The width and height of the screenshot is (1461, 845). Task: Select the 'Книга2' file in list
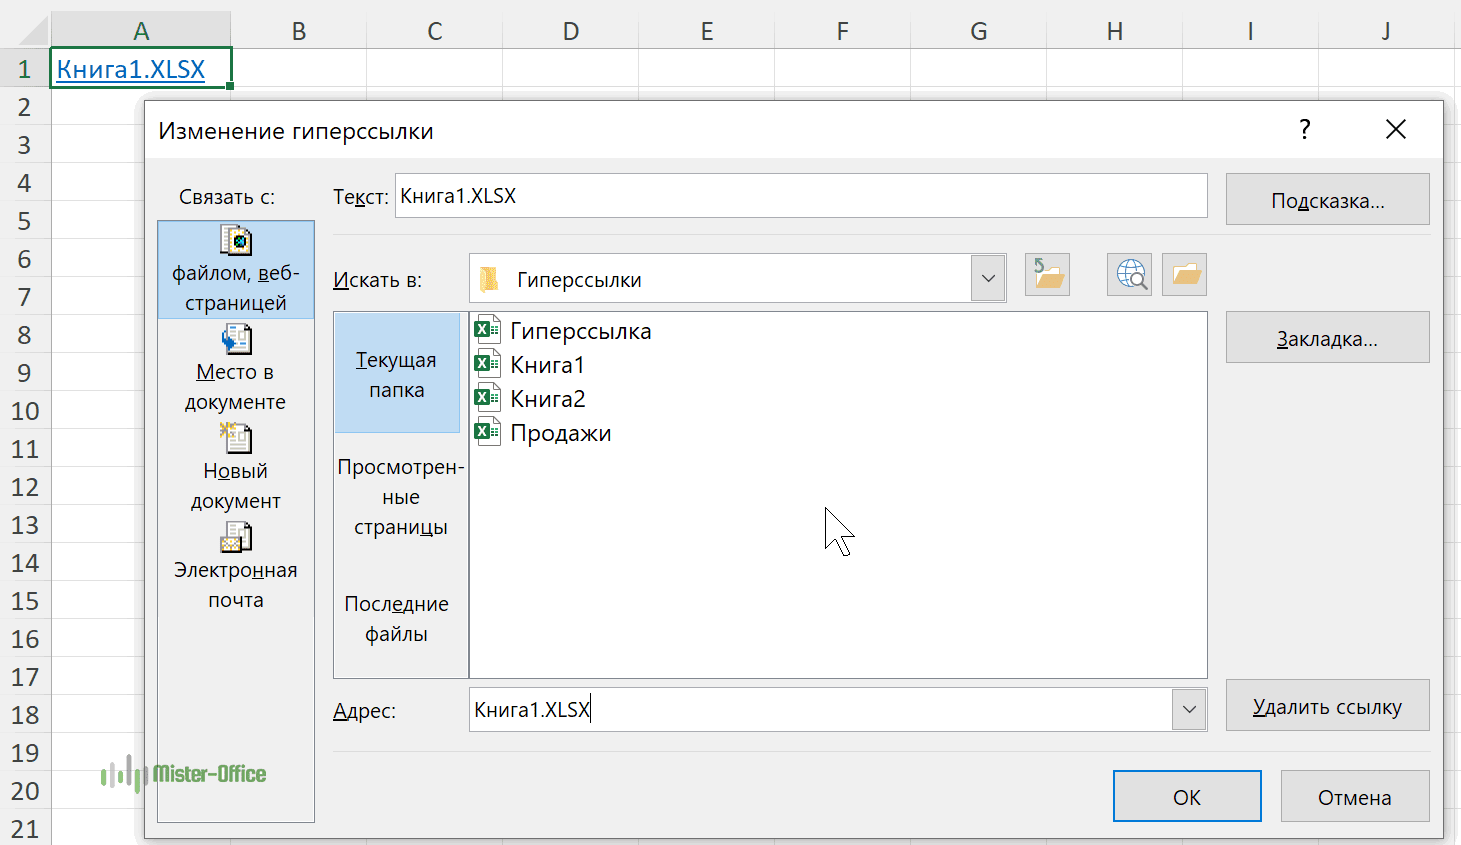(547, 399)
